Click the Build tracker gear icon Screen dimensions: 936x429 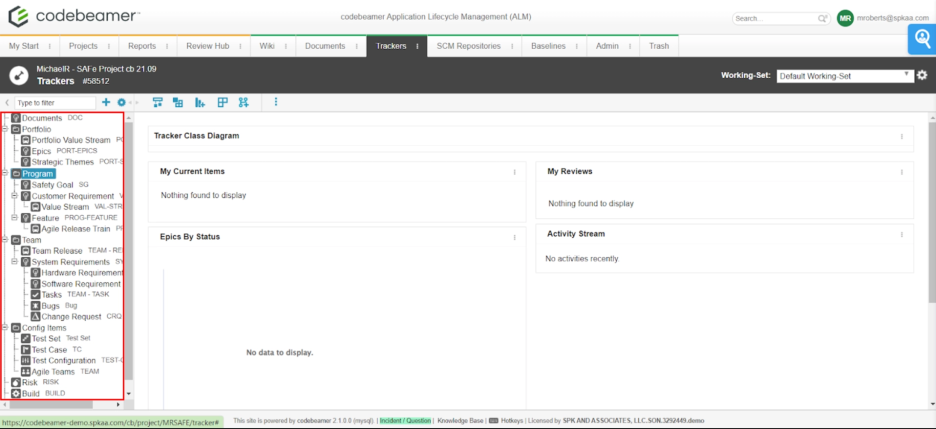pyautogui.click(x=16, y=394)
